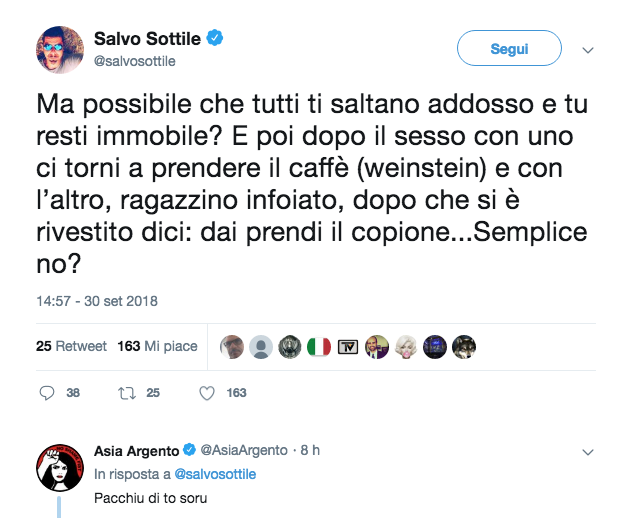The image size is (633, 518).
Task: Click the reply speech bubble icon
Action: click(46, 393)
